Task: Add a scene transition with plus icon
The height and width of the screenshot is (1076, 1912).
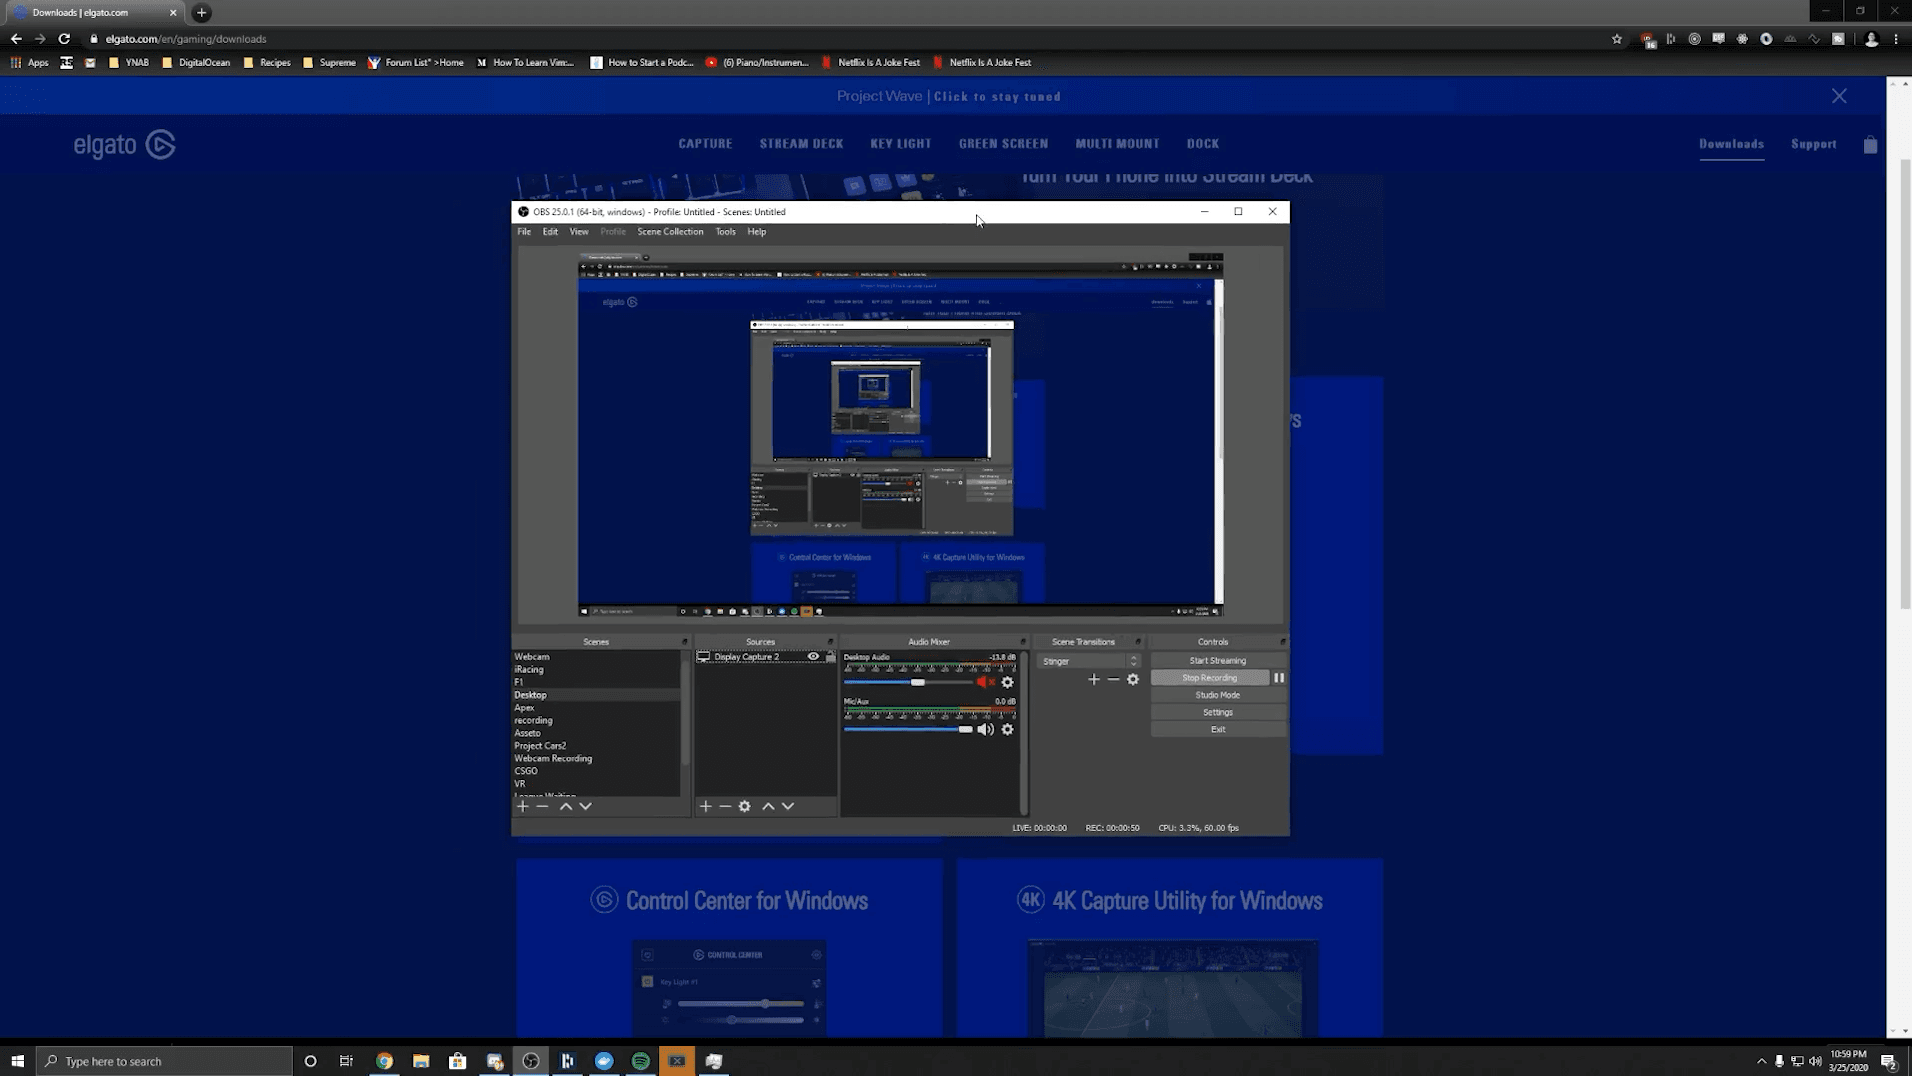Action: coord(1093,679)
